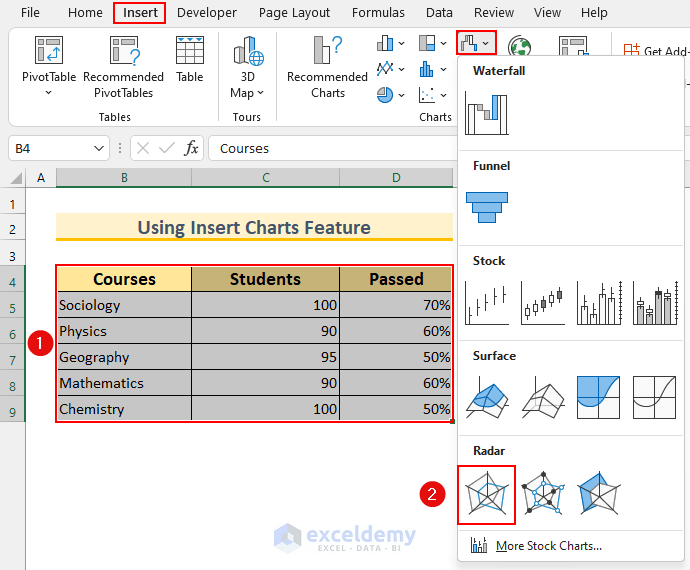The width and height of the screenshot is (690, 570).
Task: Click the Insert Hierarchy Chart icon
Action: (427, 43)
